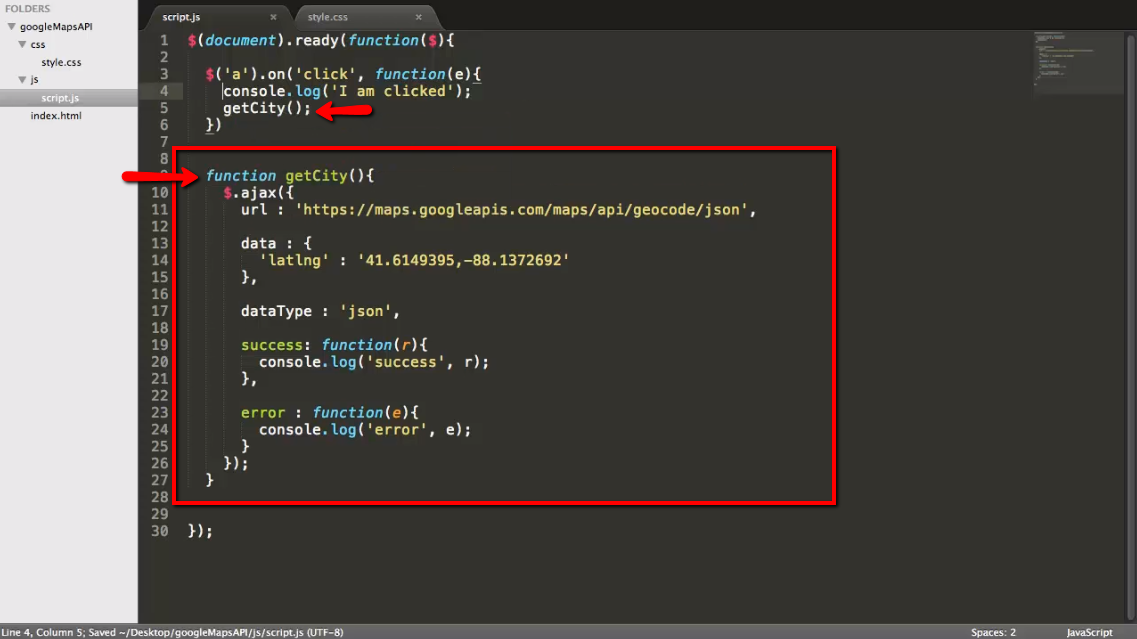
Task: Select the css folder in sidebar
Action: click(x=38, y=44)
